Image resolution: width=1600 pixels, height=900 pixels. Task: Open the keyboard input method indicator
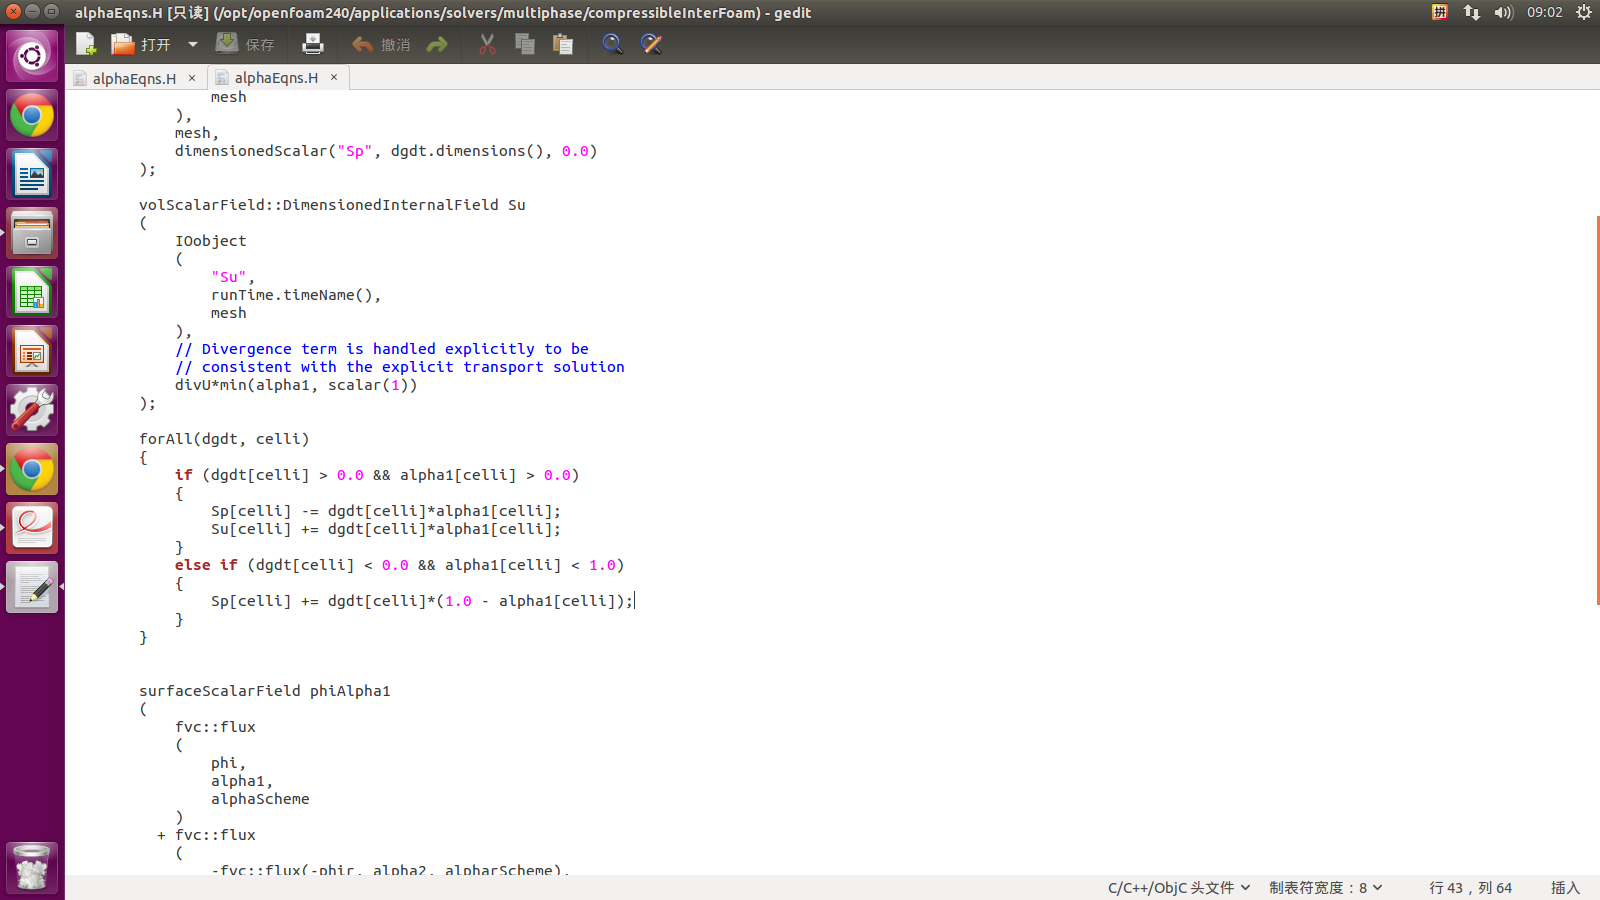[x=1440, y=12]
